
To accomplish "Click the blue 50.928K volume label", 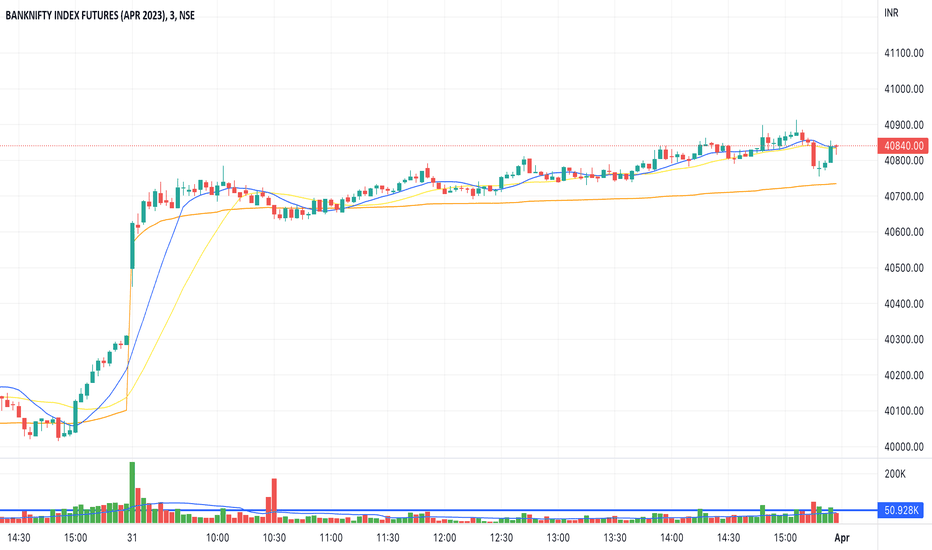I will click(x=901, y=510).
